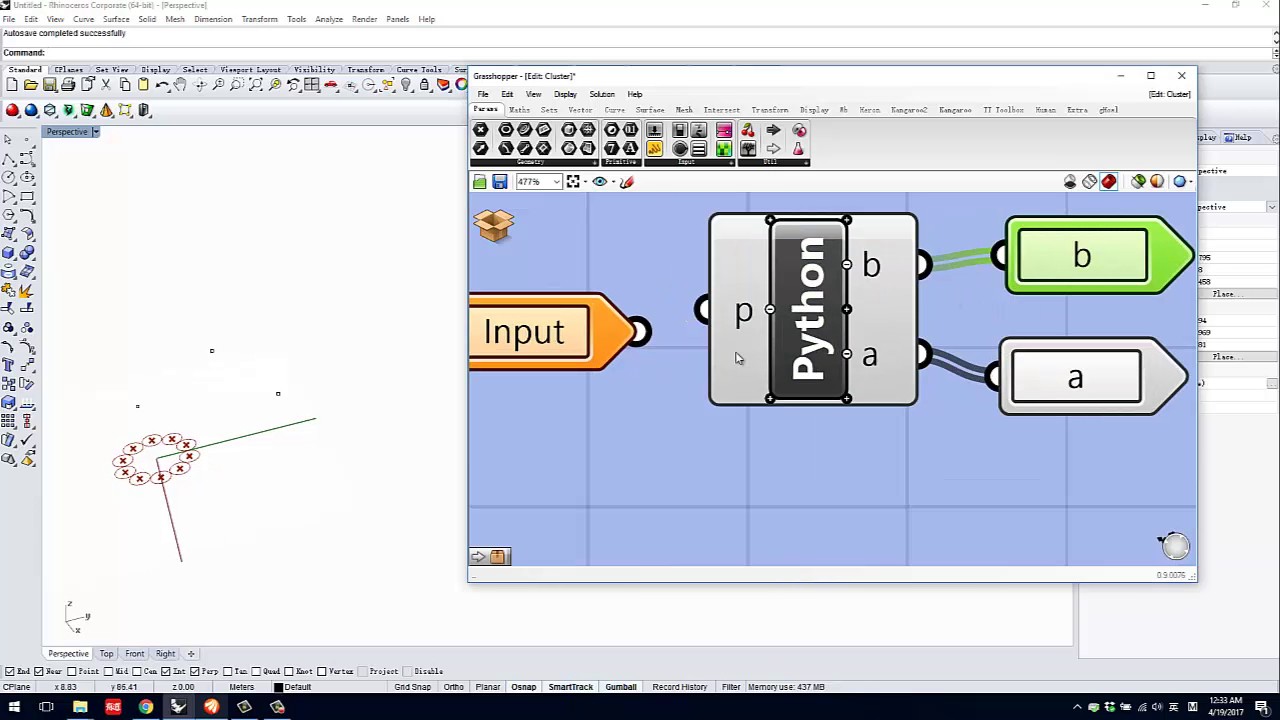Image resolution: width=1280 pixels, height=720 pixels.
Task: Click the Cut scissors icon
Action: pos(106,85)
